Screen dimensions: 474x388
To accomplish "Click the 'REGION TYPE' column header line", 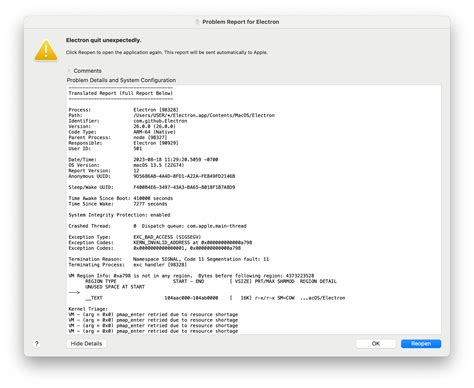I will [211, 281].
